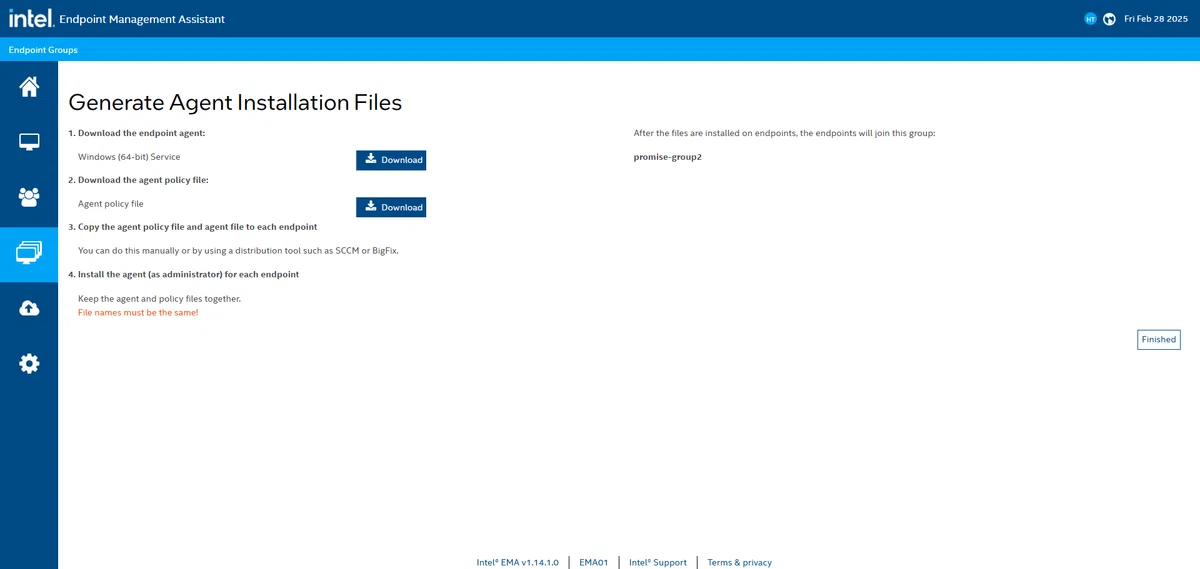Click the step 1 Download the endpoint agent text

pos(136,133)
